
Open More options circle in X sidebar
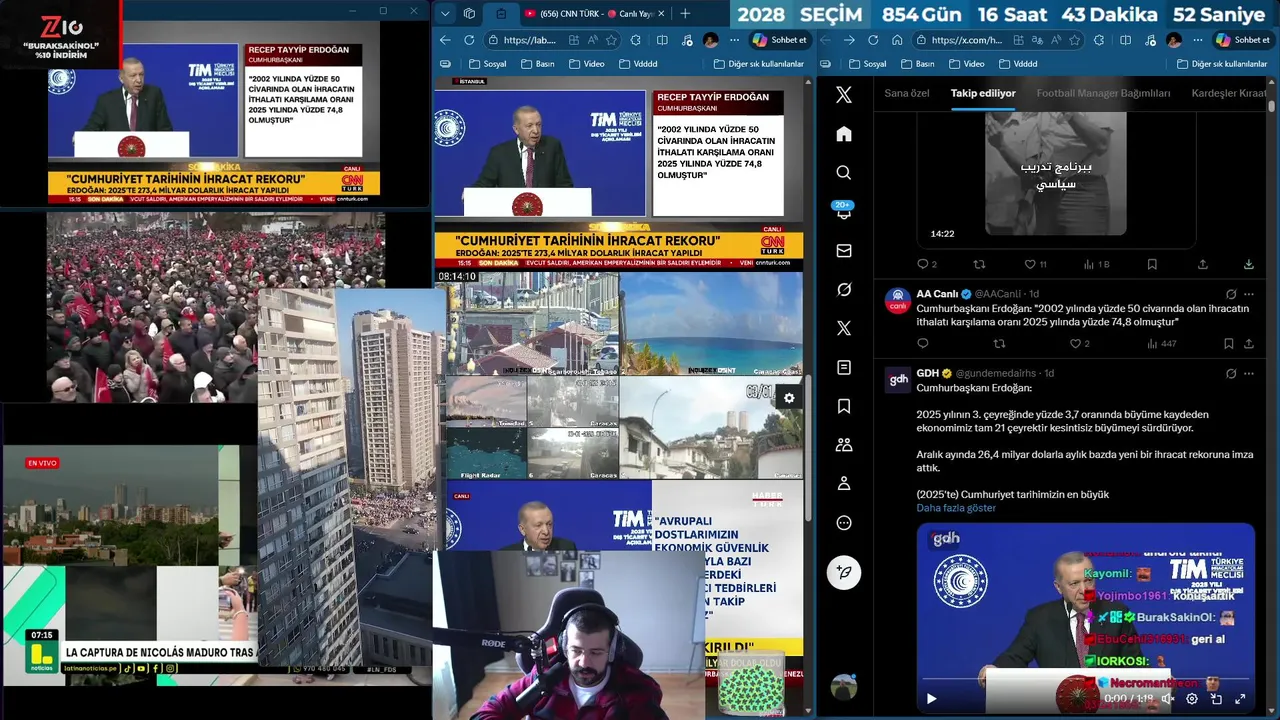pyautogui.click(x=844, y=523)
